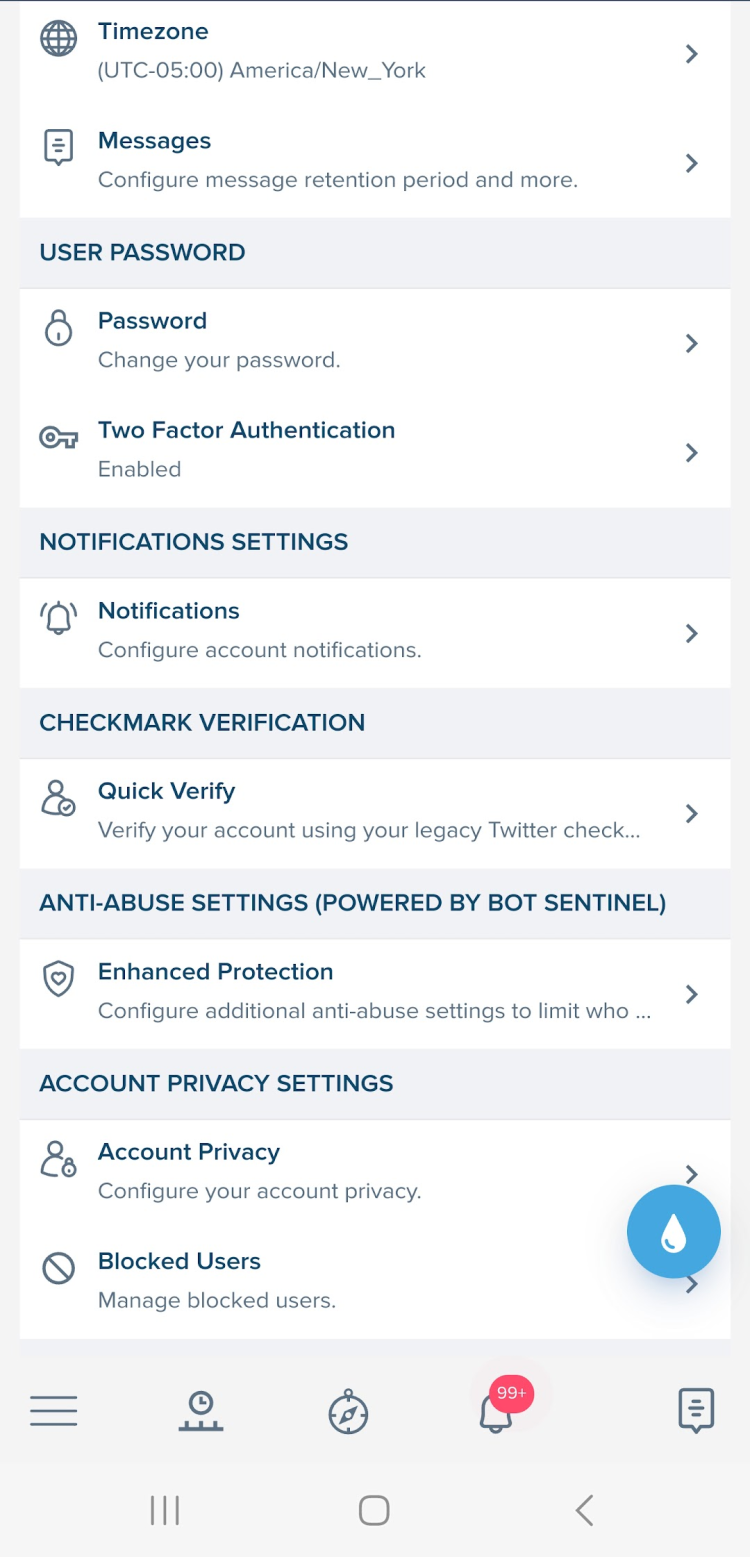Open the messages icon in bottom bar
The height and width of the screenshot is (1557, 750).
[x=695, y=1411]
